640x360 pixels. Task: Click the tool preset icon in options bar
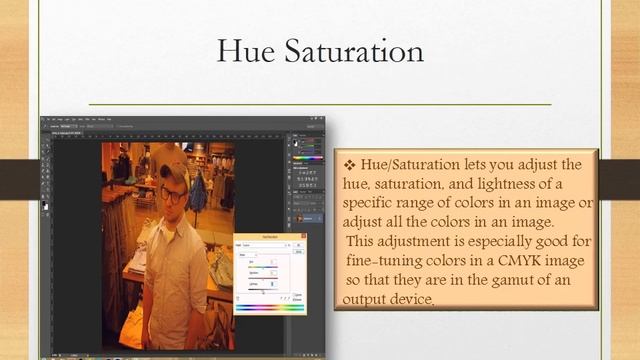[x=44, y=127]
